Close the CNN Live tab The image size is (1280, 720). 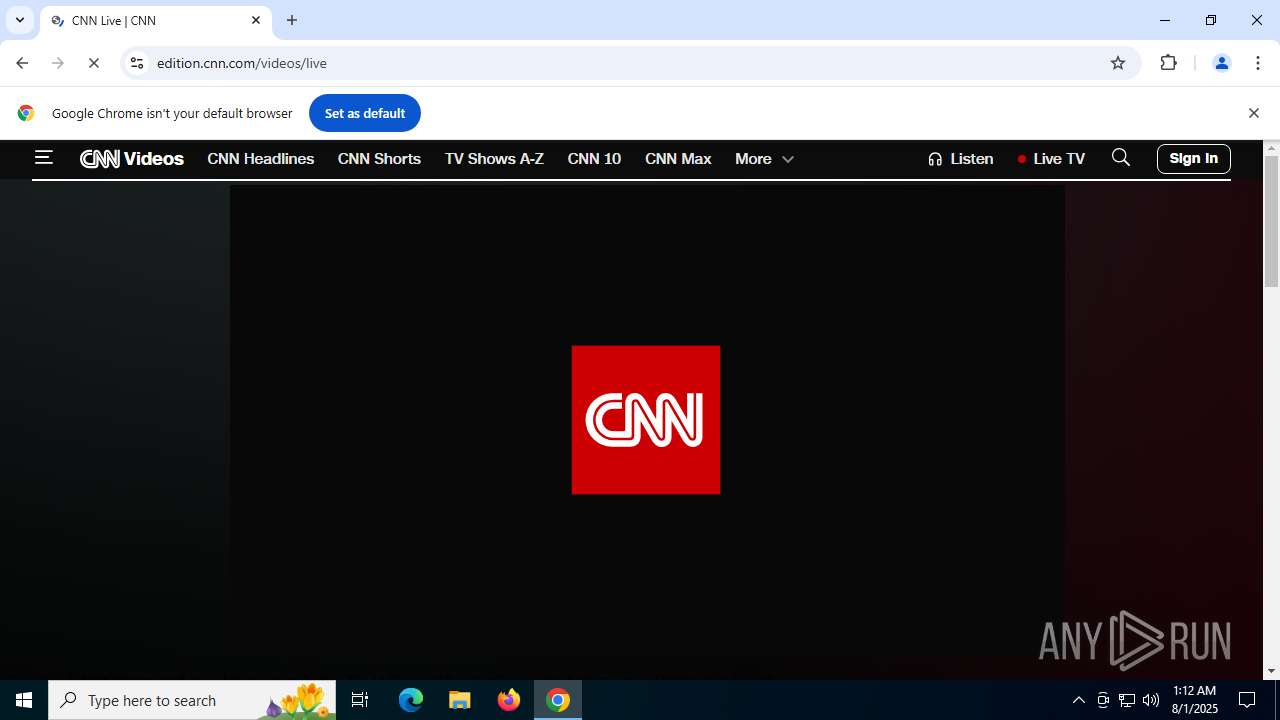(x=256, y=20)
